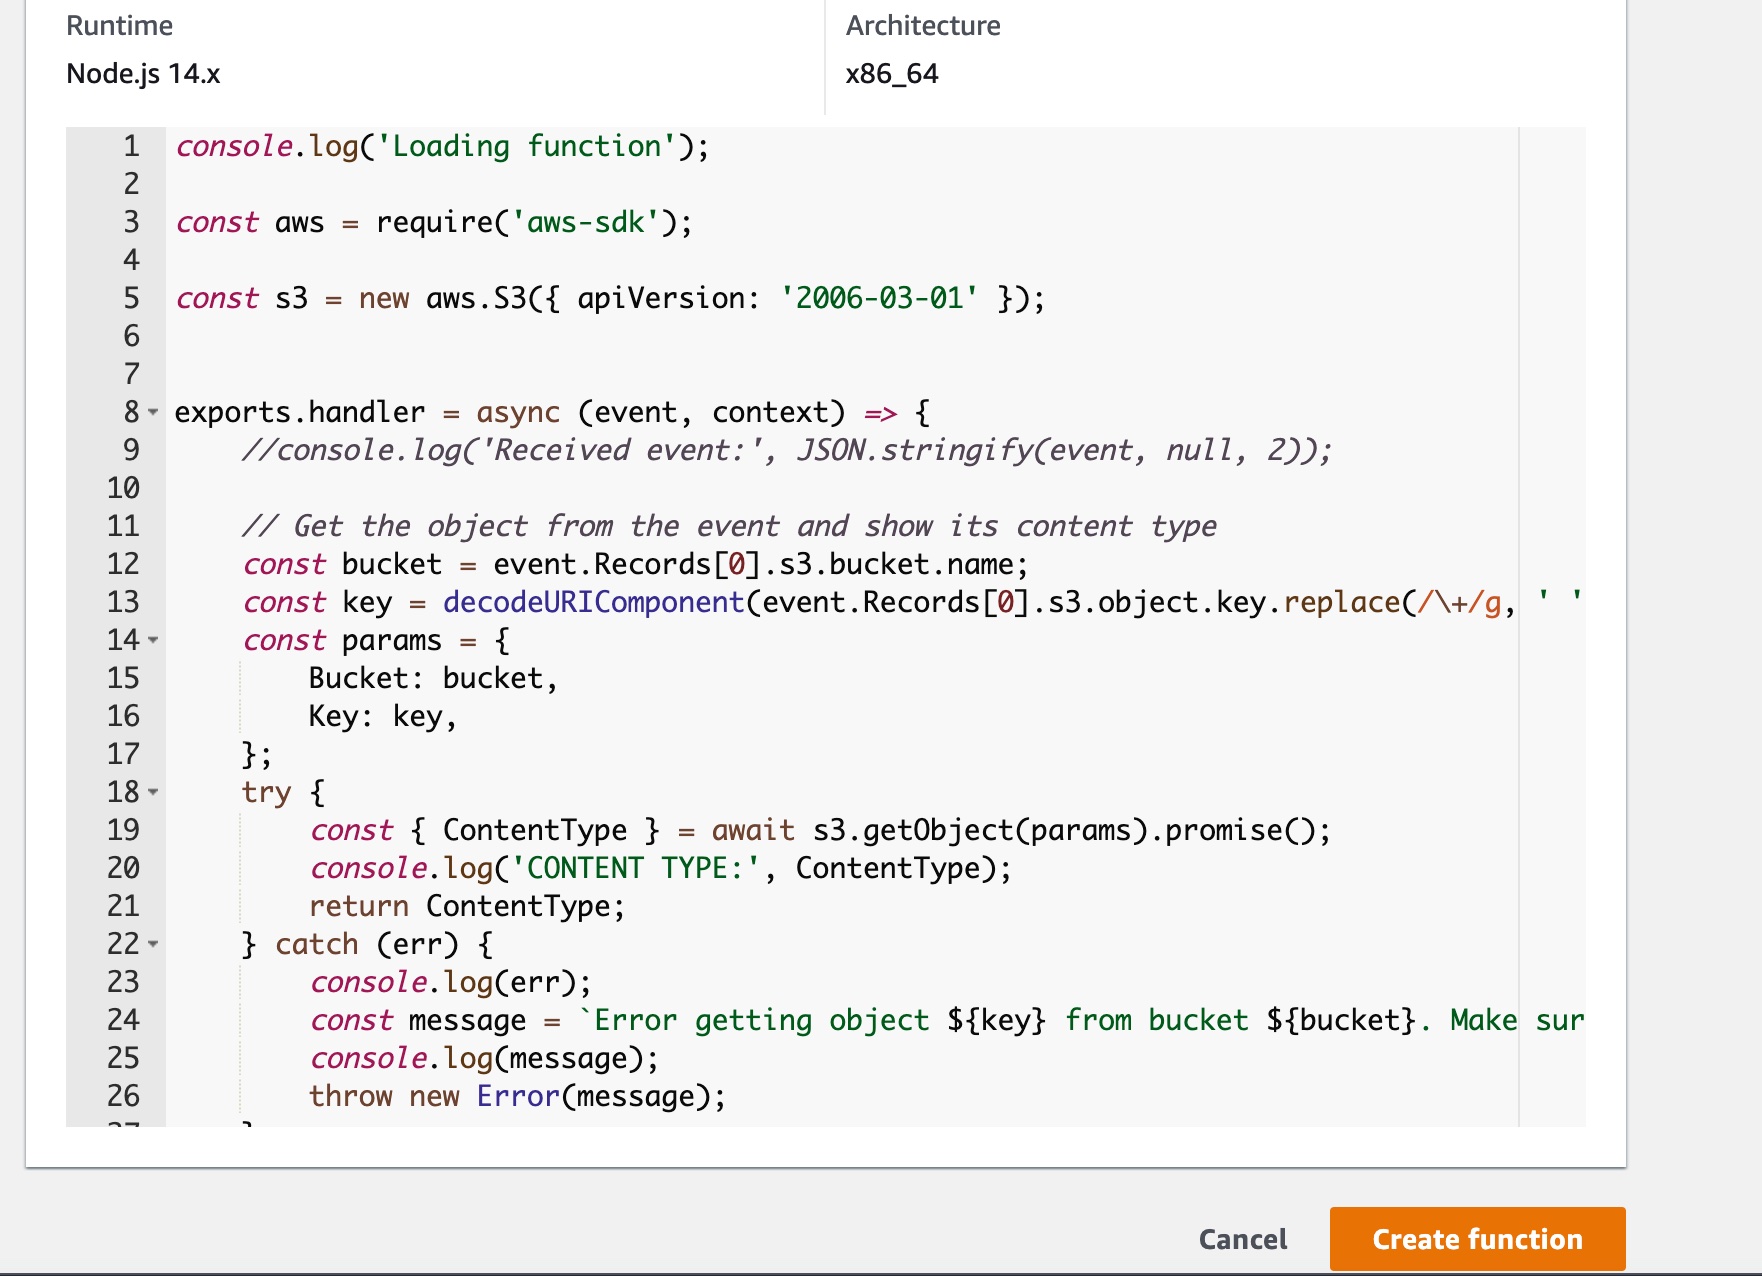The height and width of the screenshot is (1276, 1762).
Task: Click 'return ContentType;' statement
Action: coord(466,906)
